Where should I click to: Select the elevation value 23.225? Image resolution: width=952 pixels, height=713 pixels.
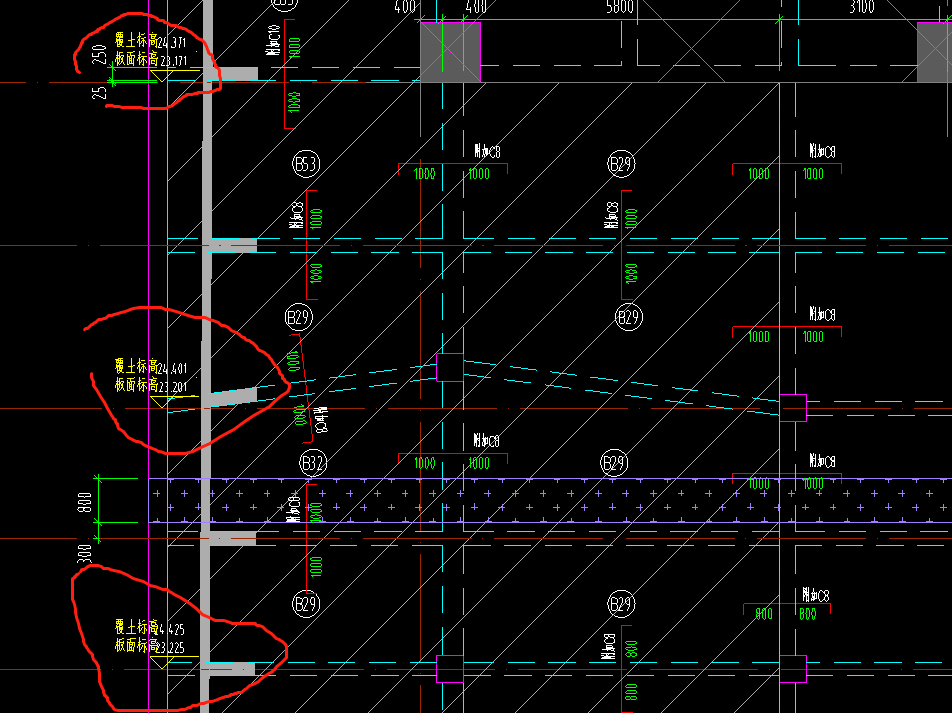coord(172,647)
